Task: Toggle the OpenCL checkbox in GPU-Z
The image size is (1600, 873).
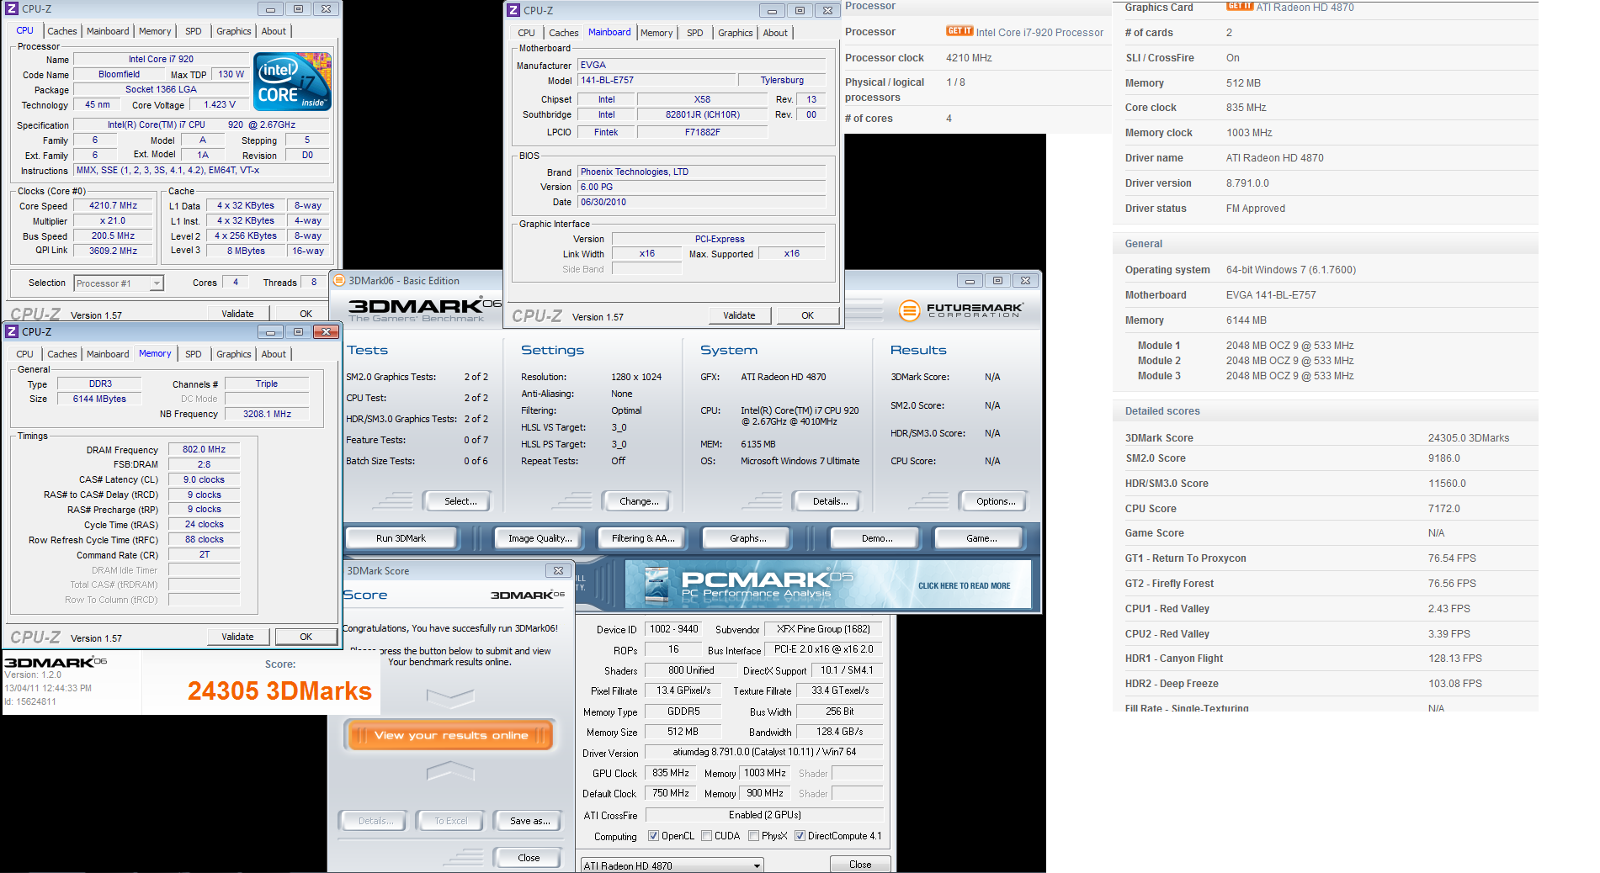Action: pos(653,836)
